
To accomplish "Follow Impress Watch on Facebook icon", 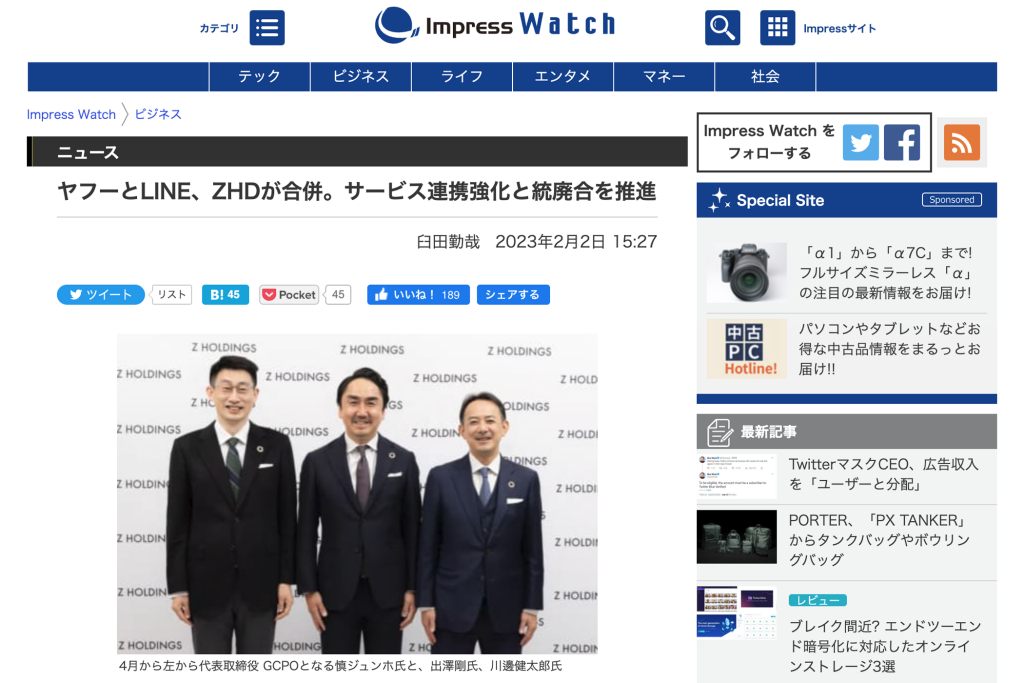I will click(x=902, y=142).
